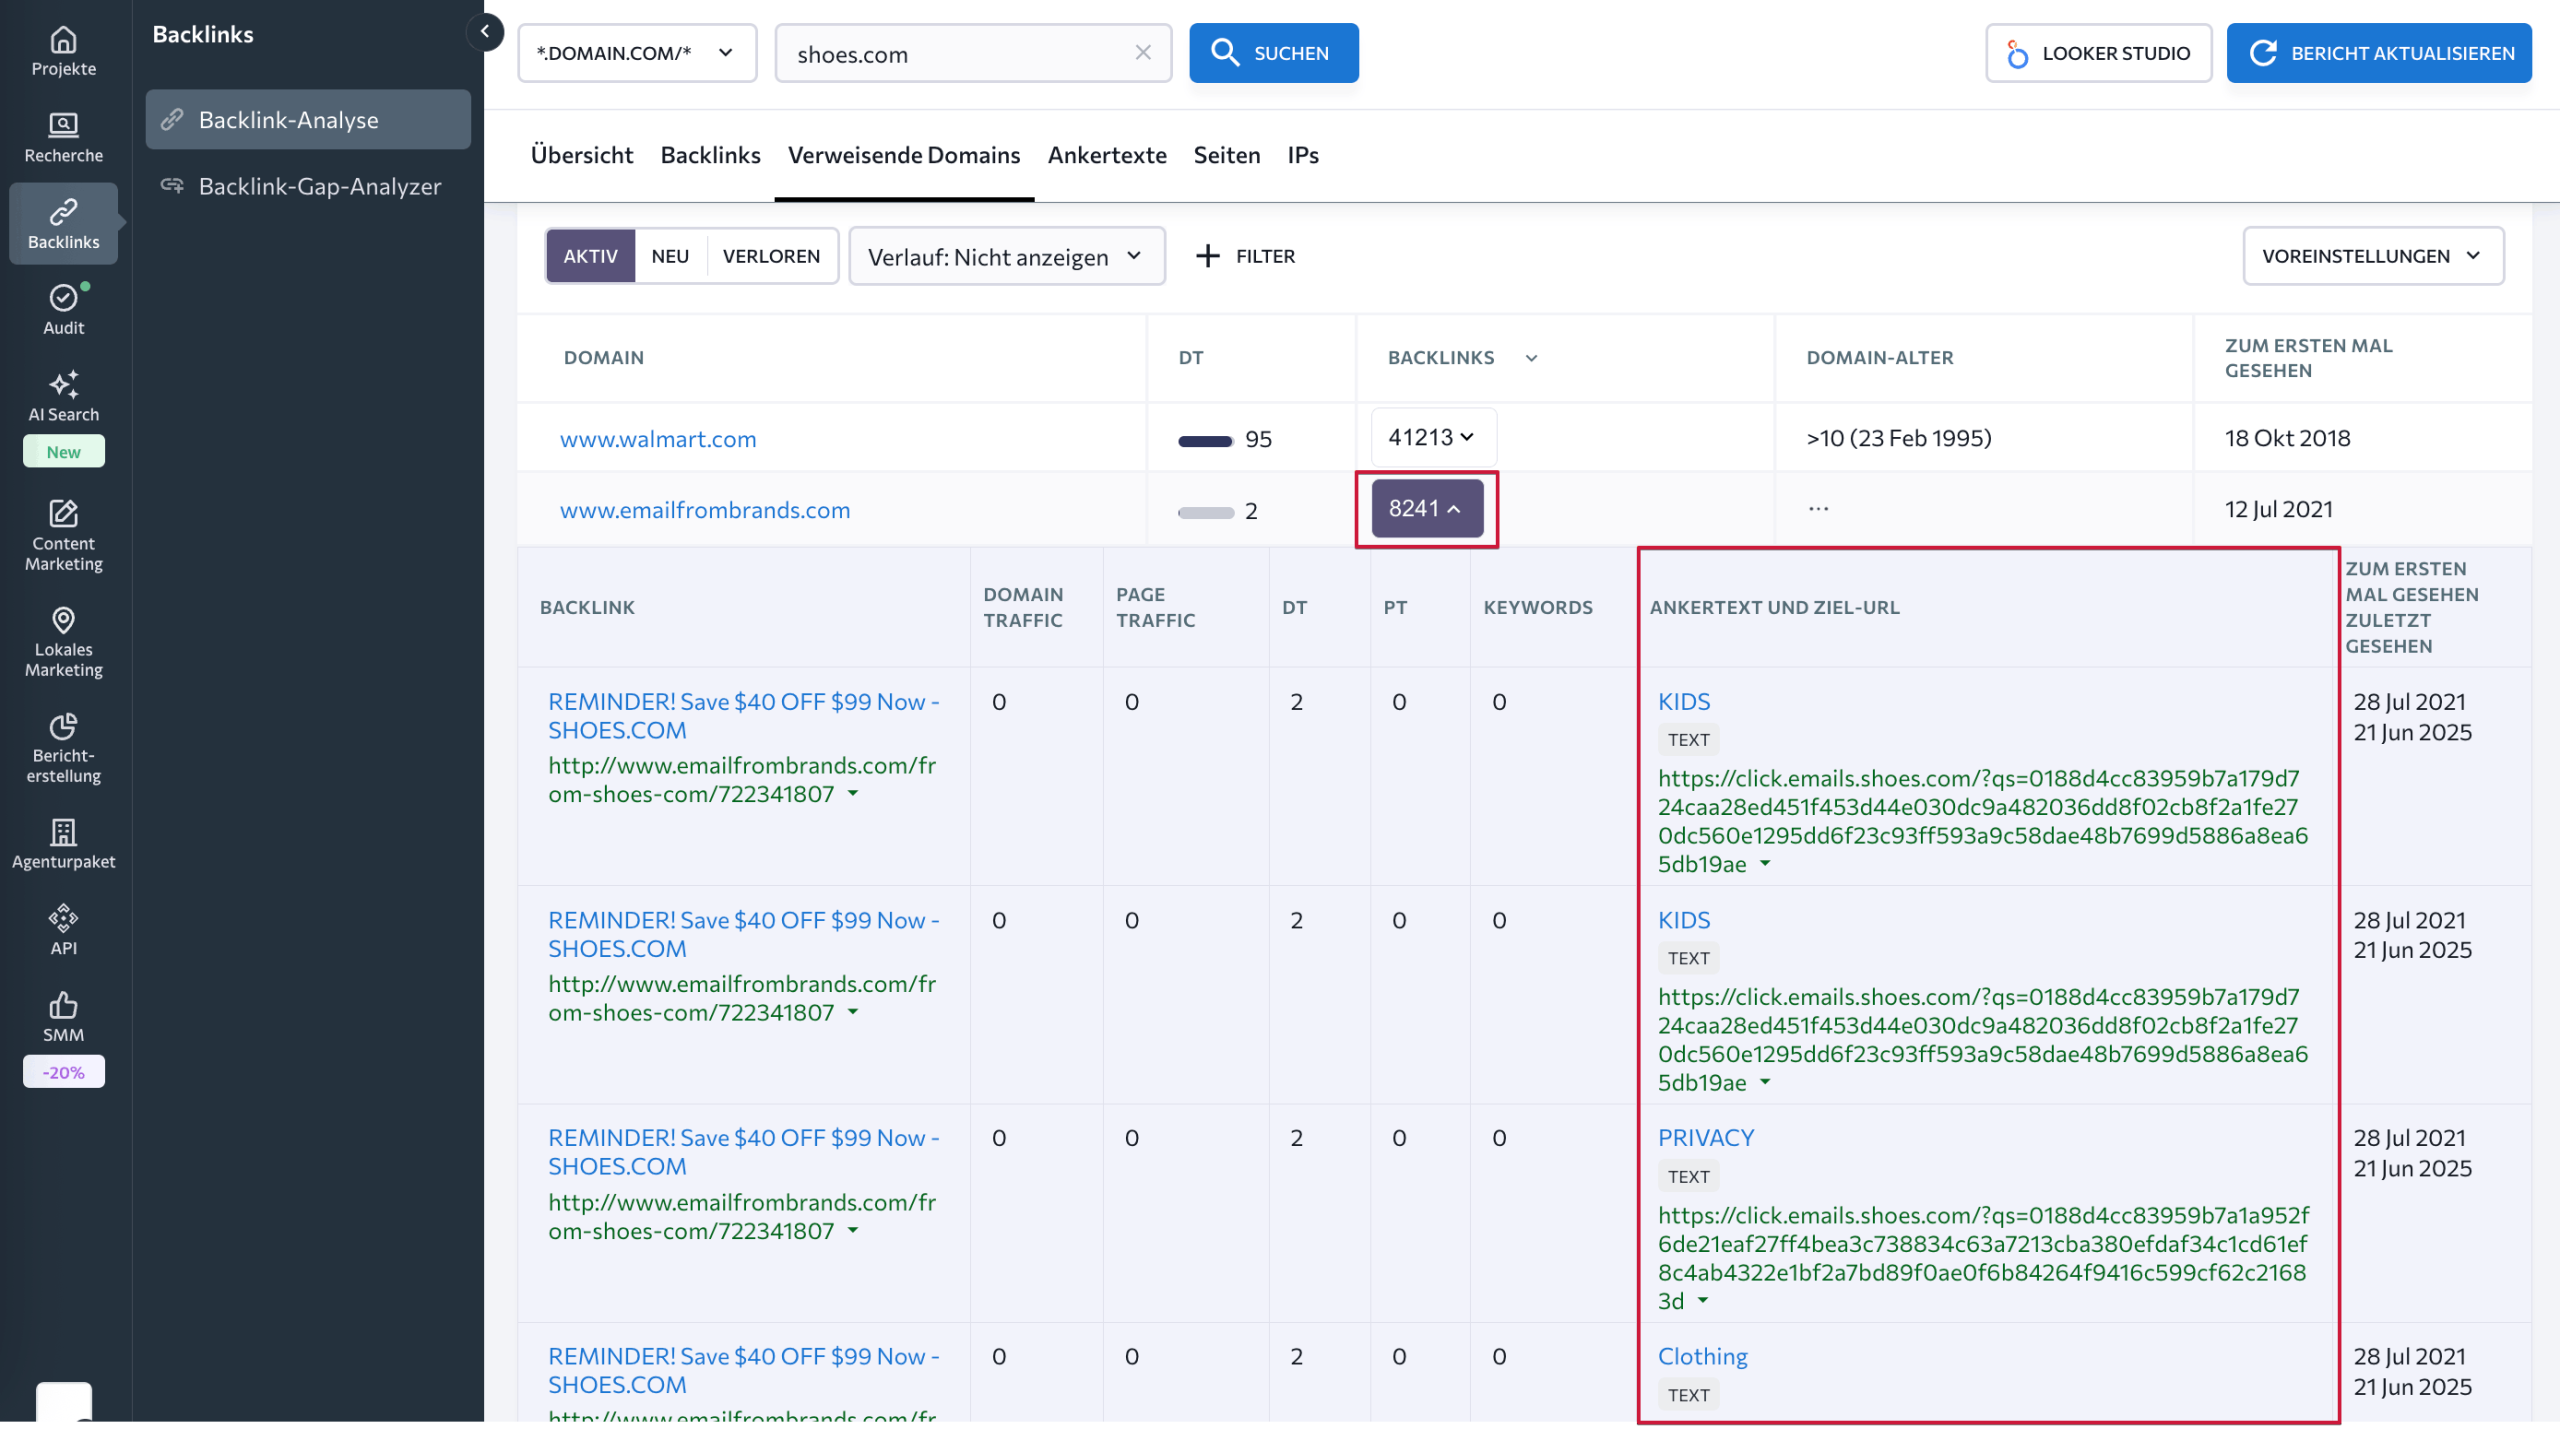Open the API section

coord(63,928)
